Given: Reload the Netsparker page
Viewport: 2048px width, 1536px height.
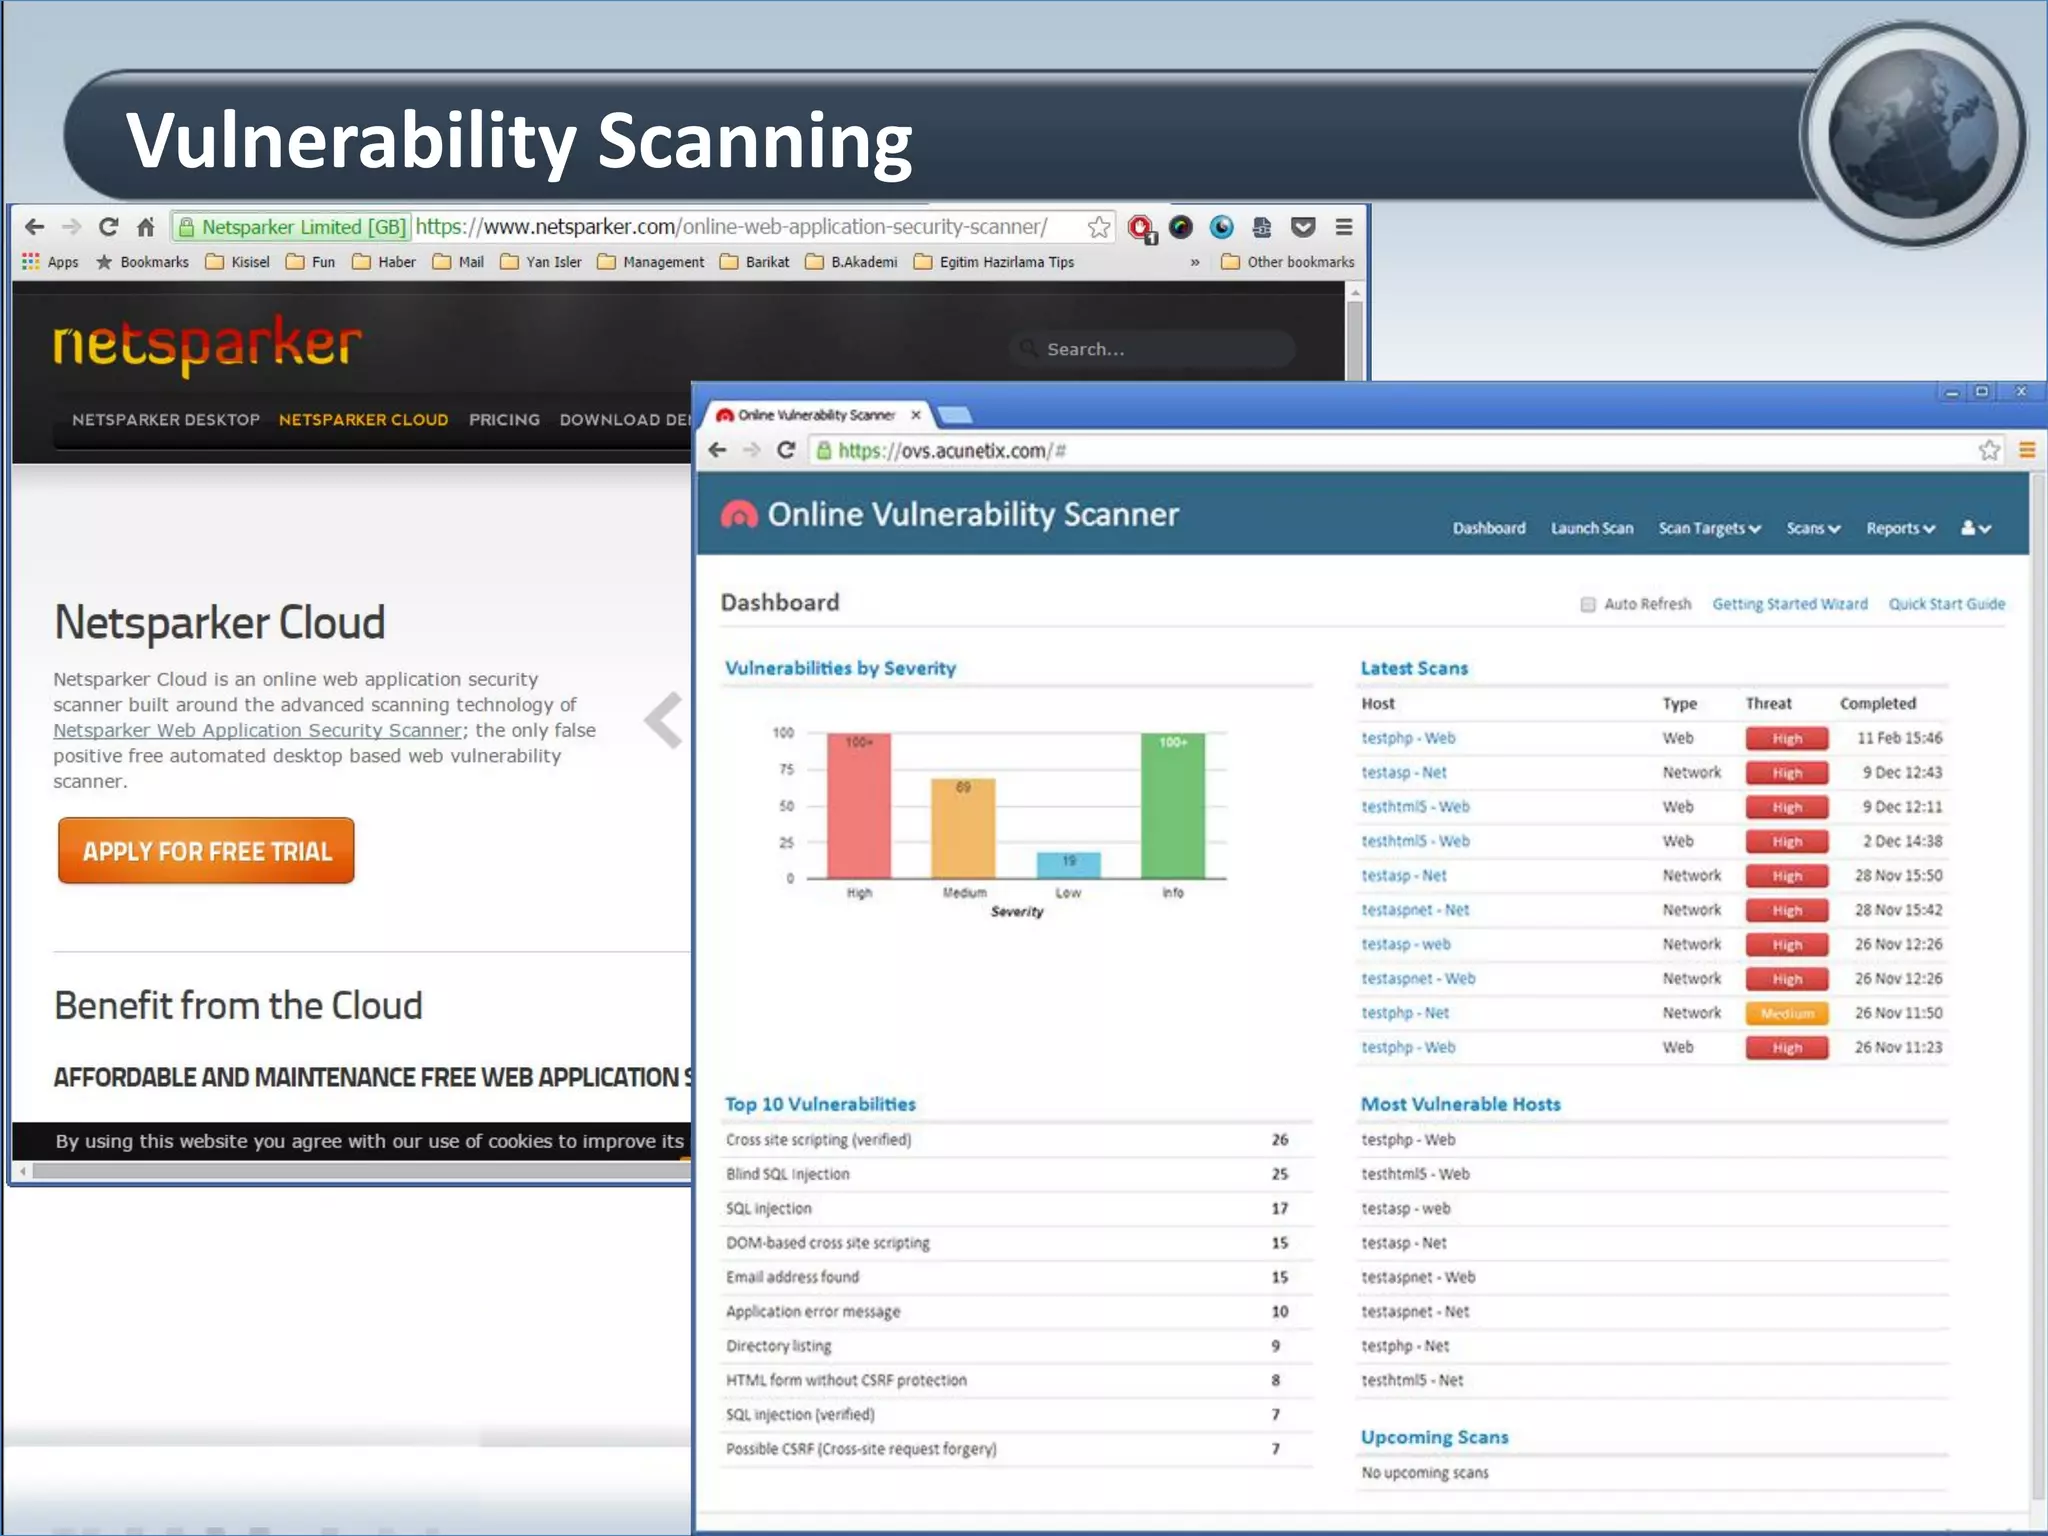Looking at the screenshot, I should [109, 227].
